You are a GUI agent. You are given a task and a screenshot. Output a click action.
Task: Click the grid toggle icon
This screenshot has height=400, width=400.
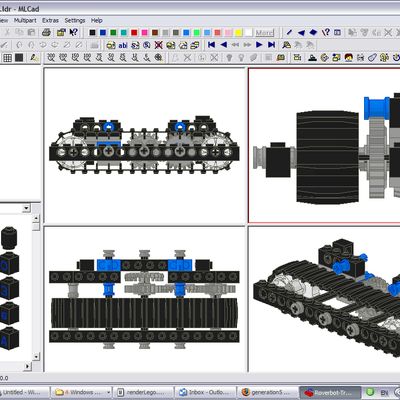click(x=7, y=58)
